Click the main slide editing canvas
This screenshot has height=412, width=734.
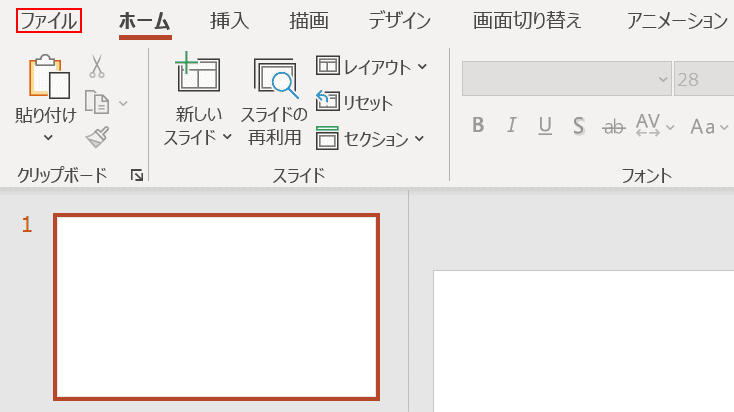point(584,341)
